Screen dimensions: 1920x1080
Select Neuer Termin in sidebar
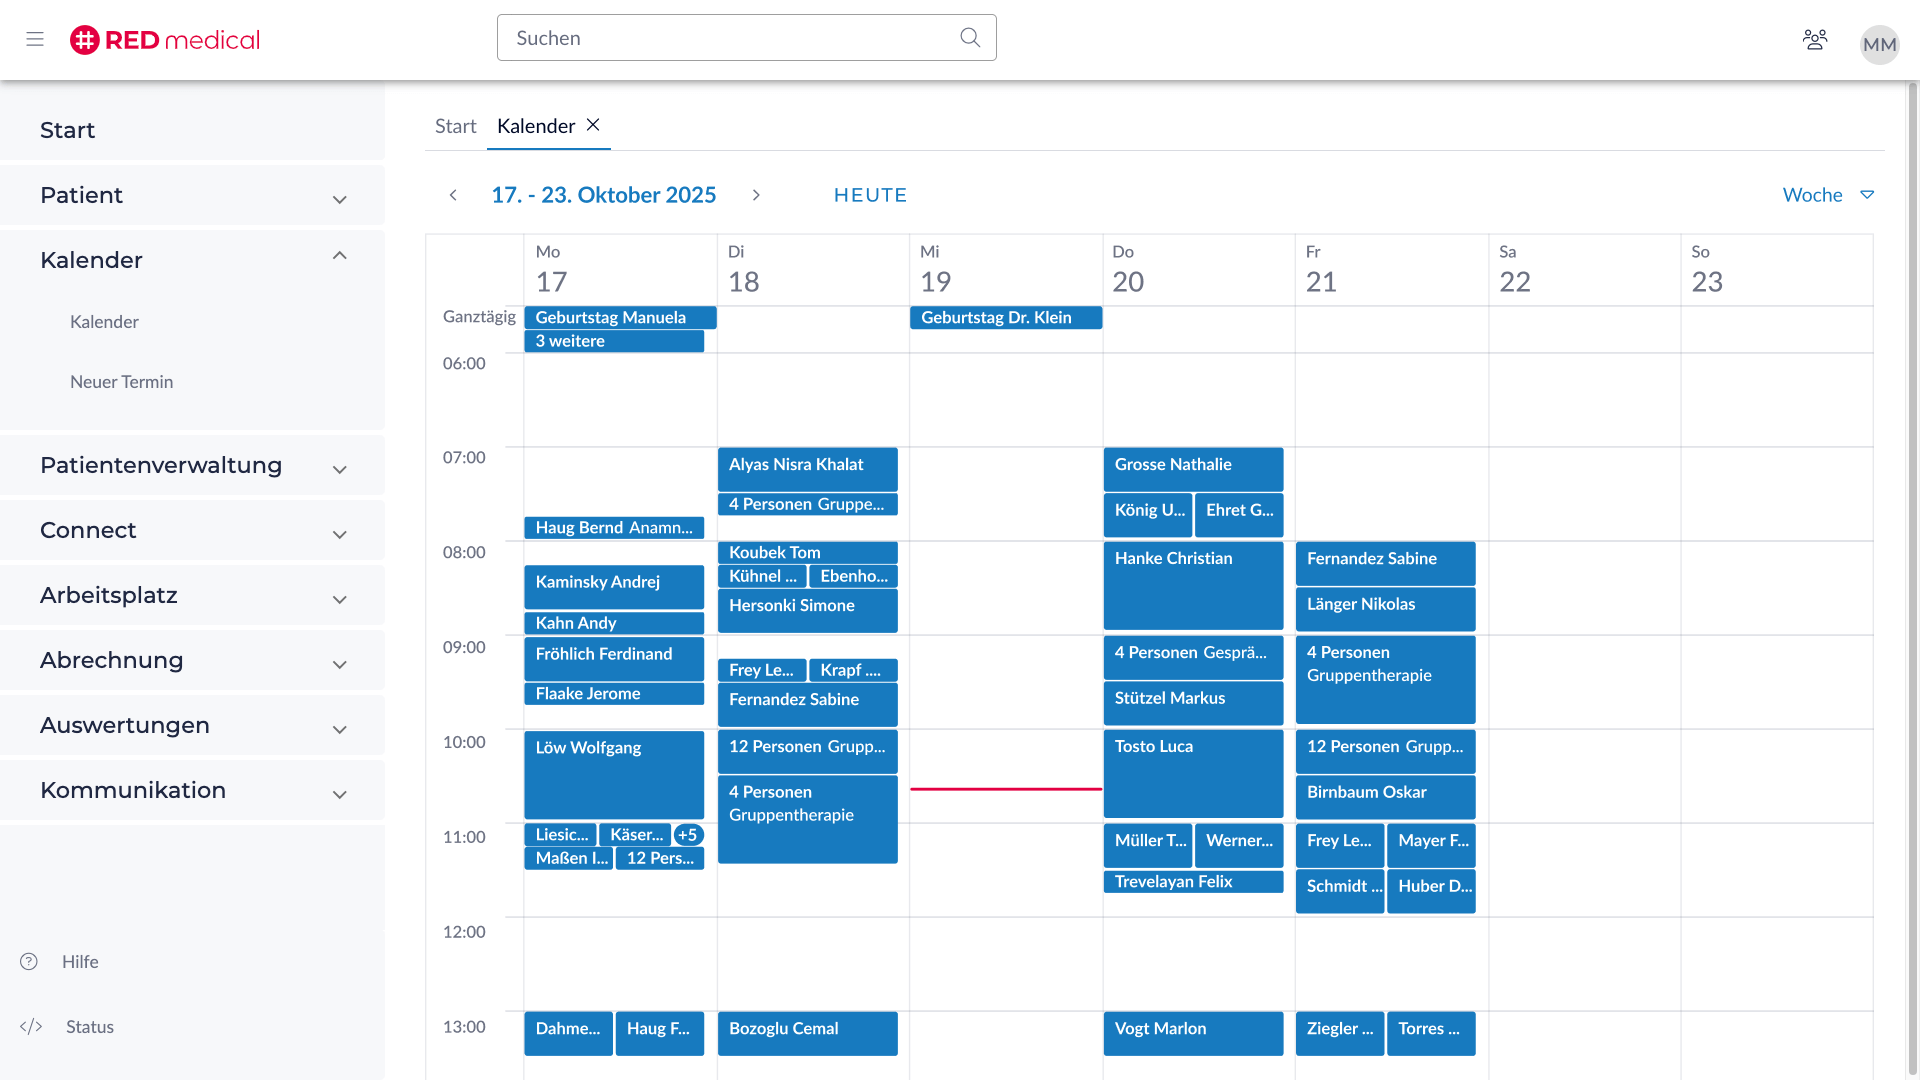tap(121, 382)
